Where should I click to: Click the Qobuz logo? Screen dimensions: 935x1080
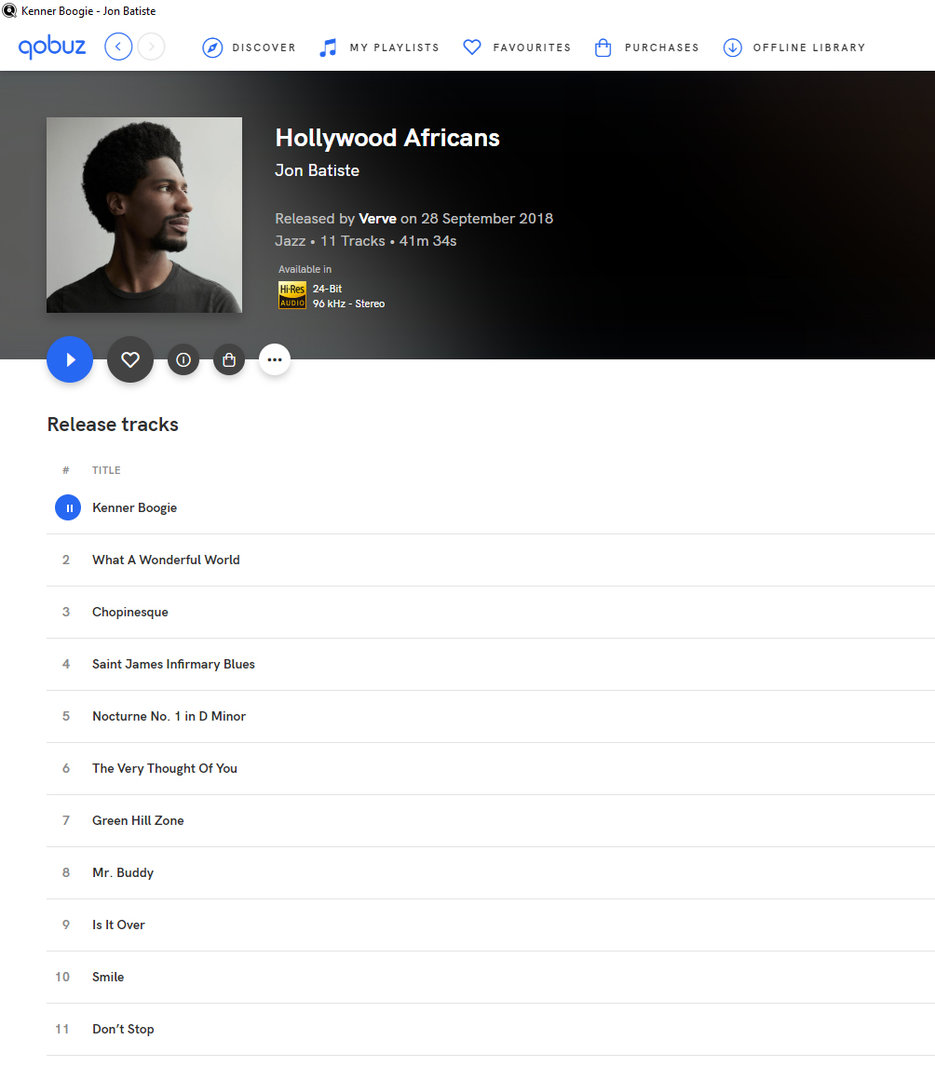click(x=52, y=47)
